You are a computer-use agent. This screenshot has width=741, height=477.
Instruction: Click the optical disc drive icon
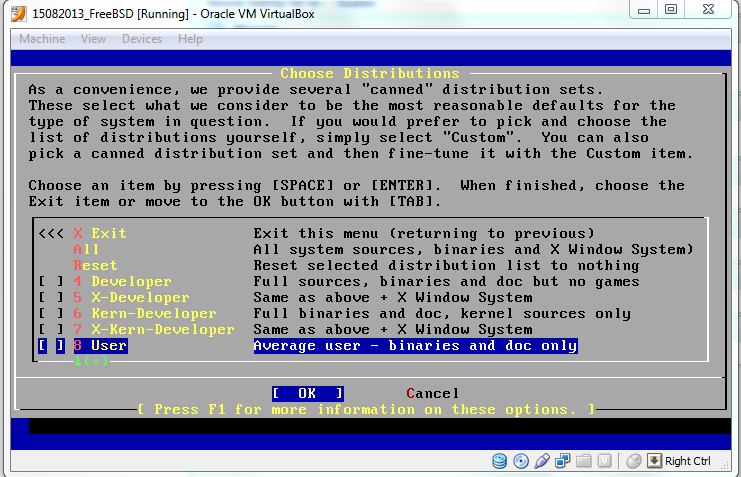pyautogui.click(x=520, y=461)
